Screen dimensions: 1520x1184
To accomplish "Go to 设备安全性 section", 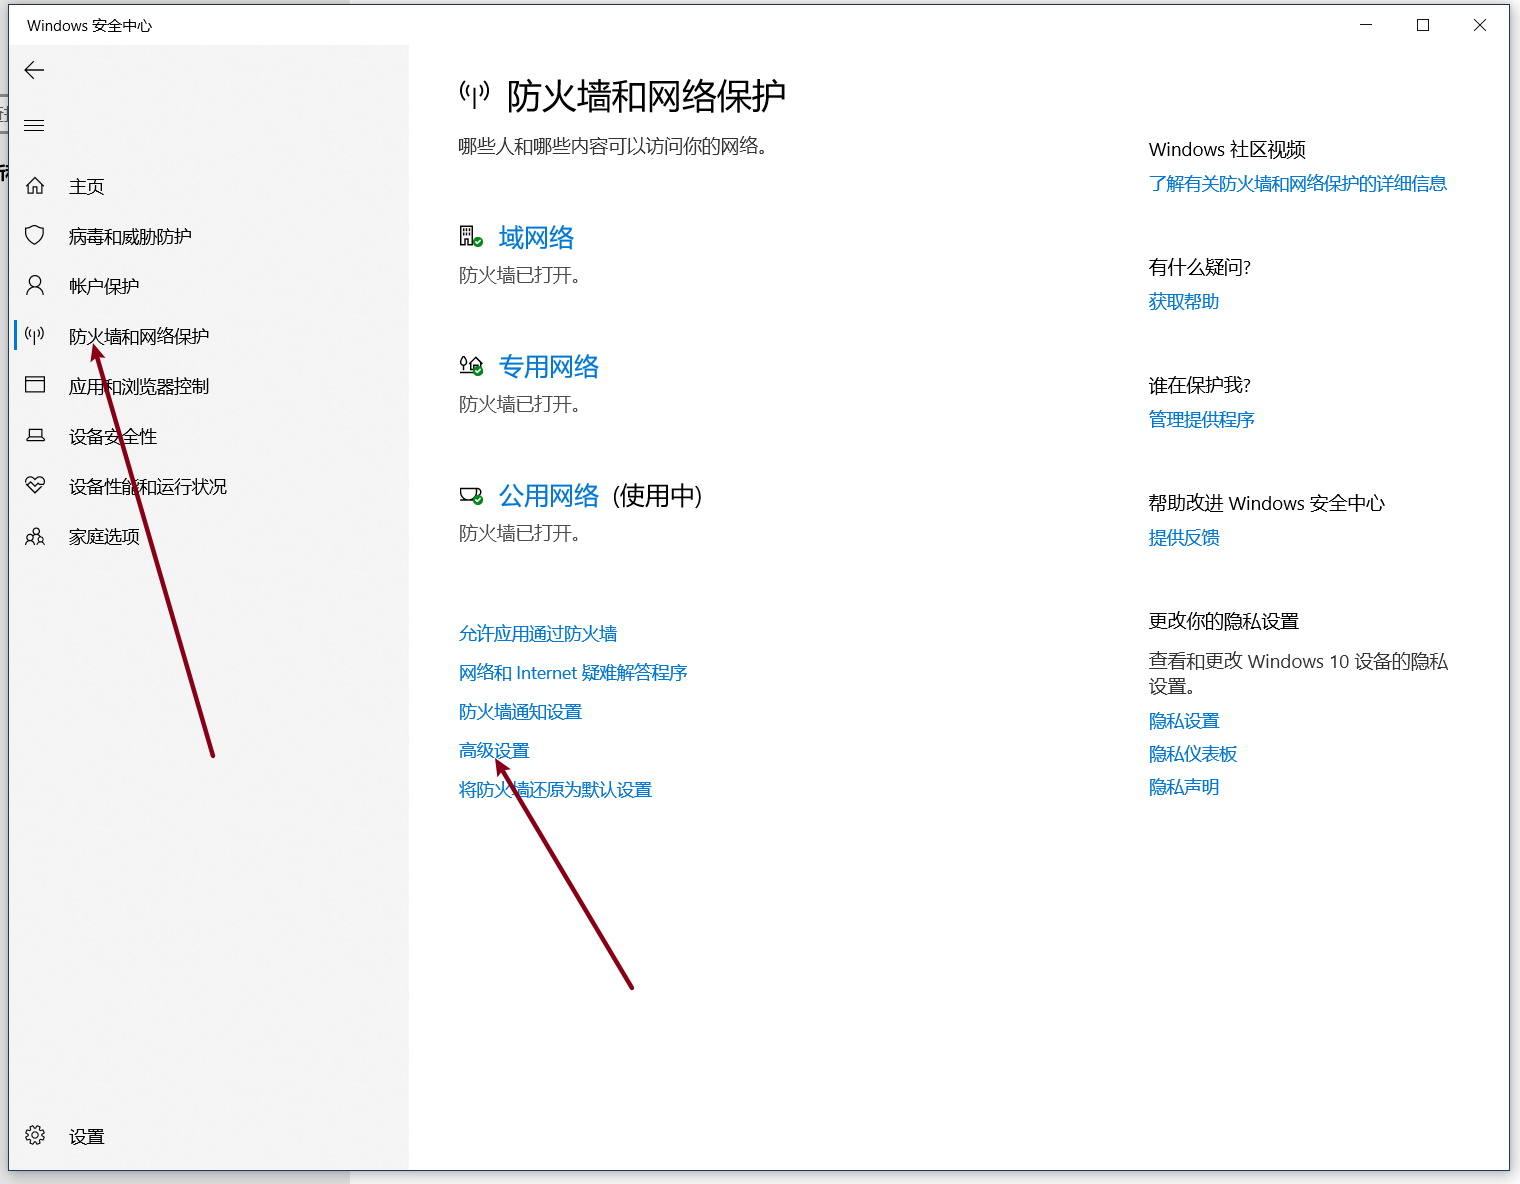I will [113, 437].
